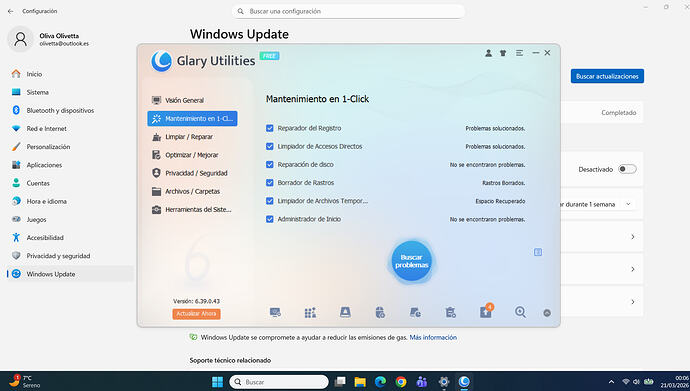Click Problemas solucionados for Accesos Directos
Screen dimensions: 690x391
click(x=495, y=146)
